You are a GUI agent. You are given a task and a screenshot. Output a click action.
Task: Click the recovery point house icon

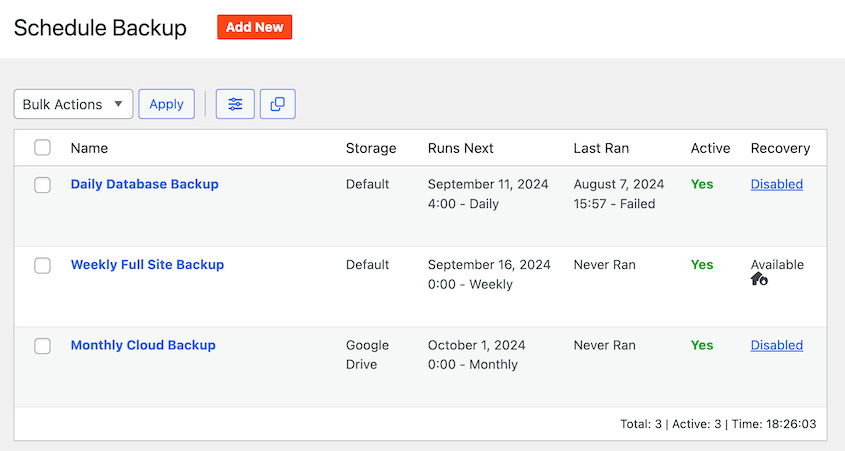click(759, 280)
